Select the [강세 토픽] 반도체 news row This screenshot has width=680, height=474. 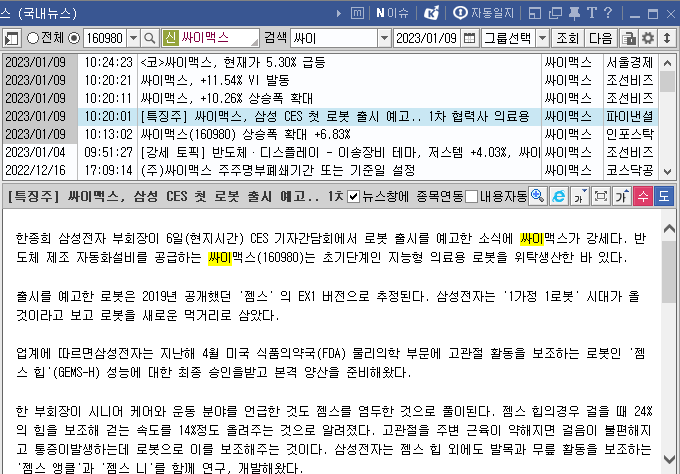pos(330,152)
